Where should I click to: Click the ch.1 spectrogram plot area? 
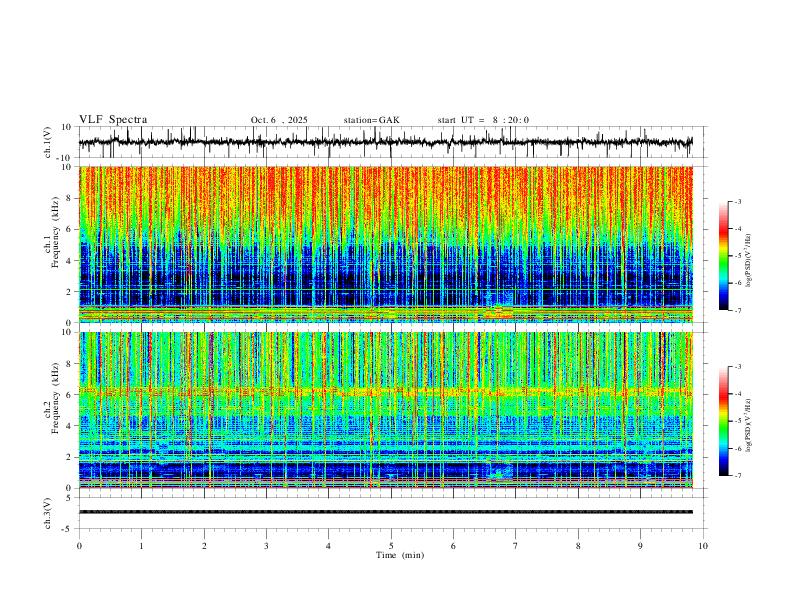pyautogui.click(x=385, y=244)
